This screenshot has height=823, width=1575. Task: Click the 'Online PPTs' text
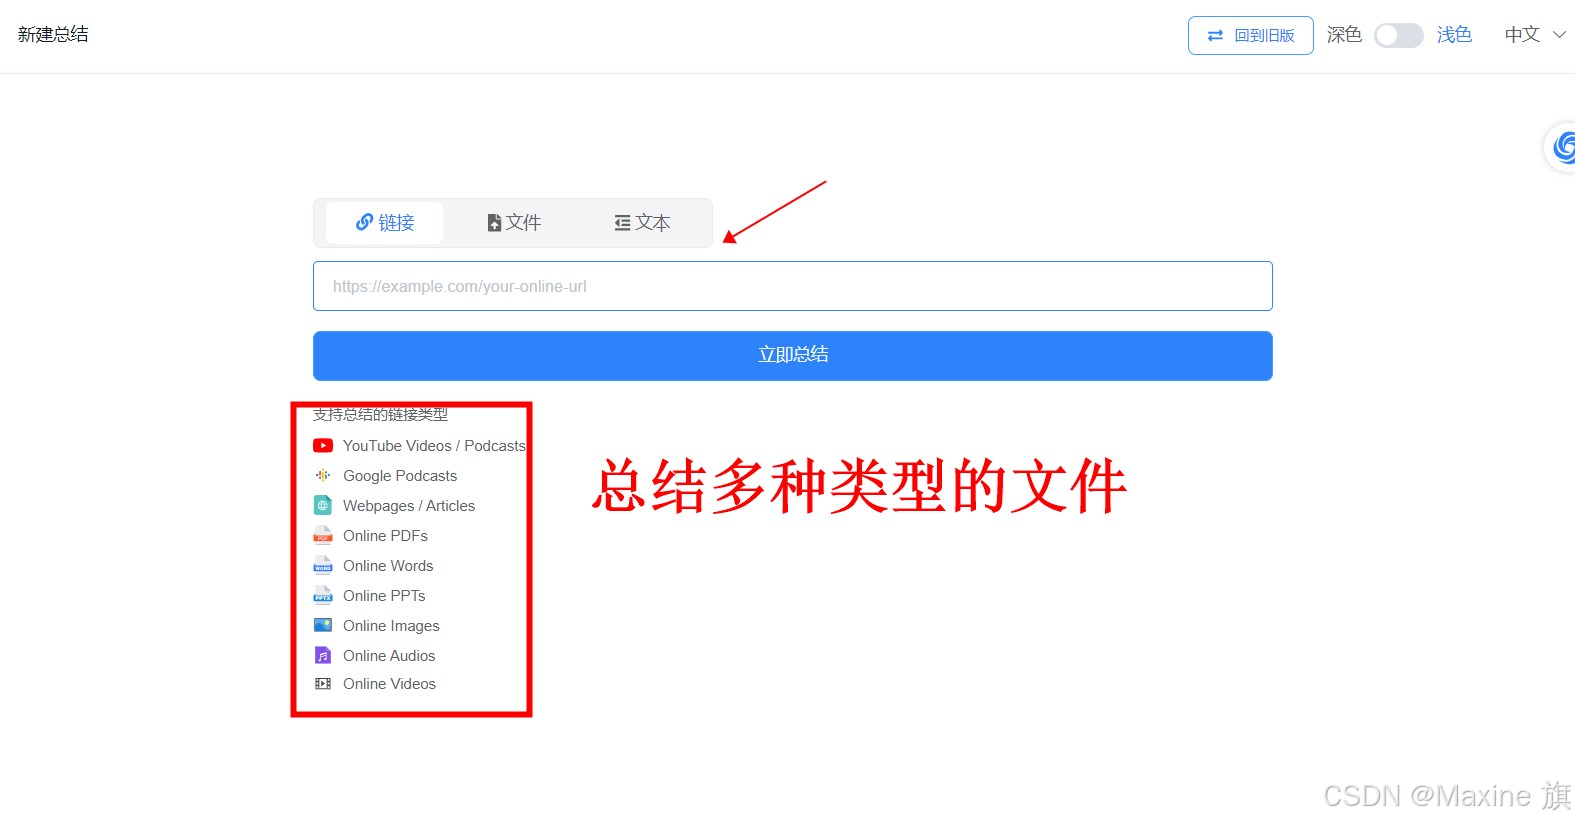pos(384,596)
